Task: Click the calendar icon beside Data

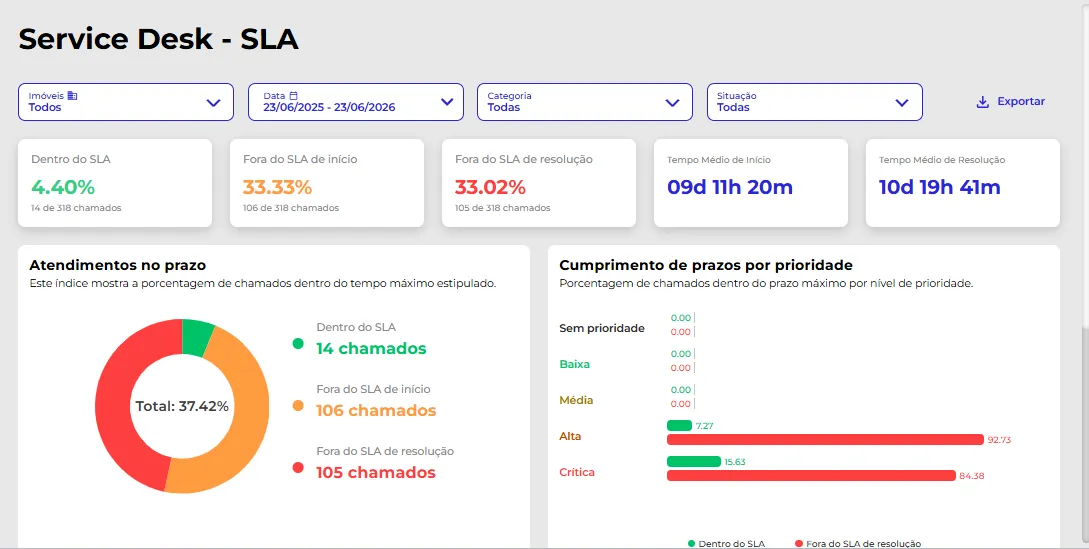Action: (x=293, y=96)
